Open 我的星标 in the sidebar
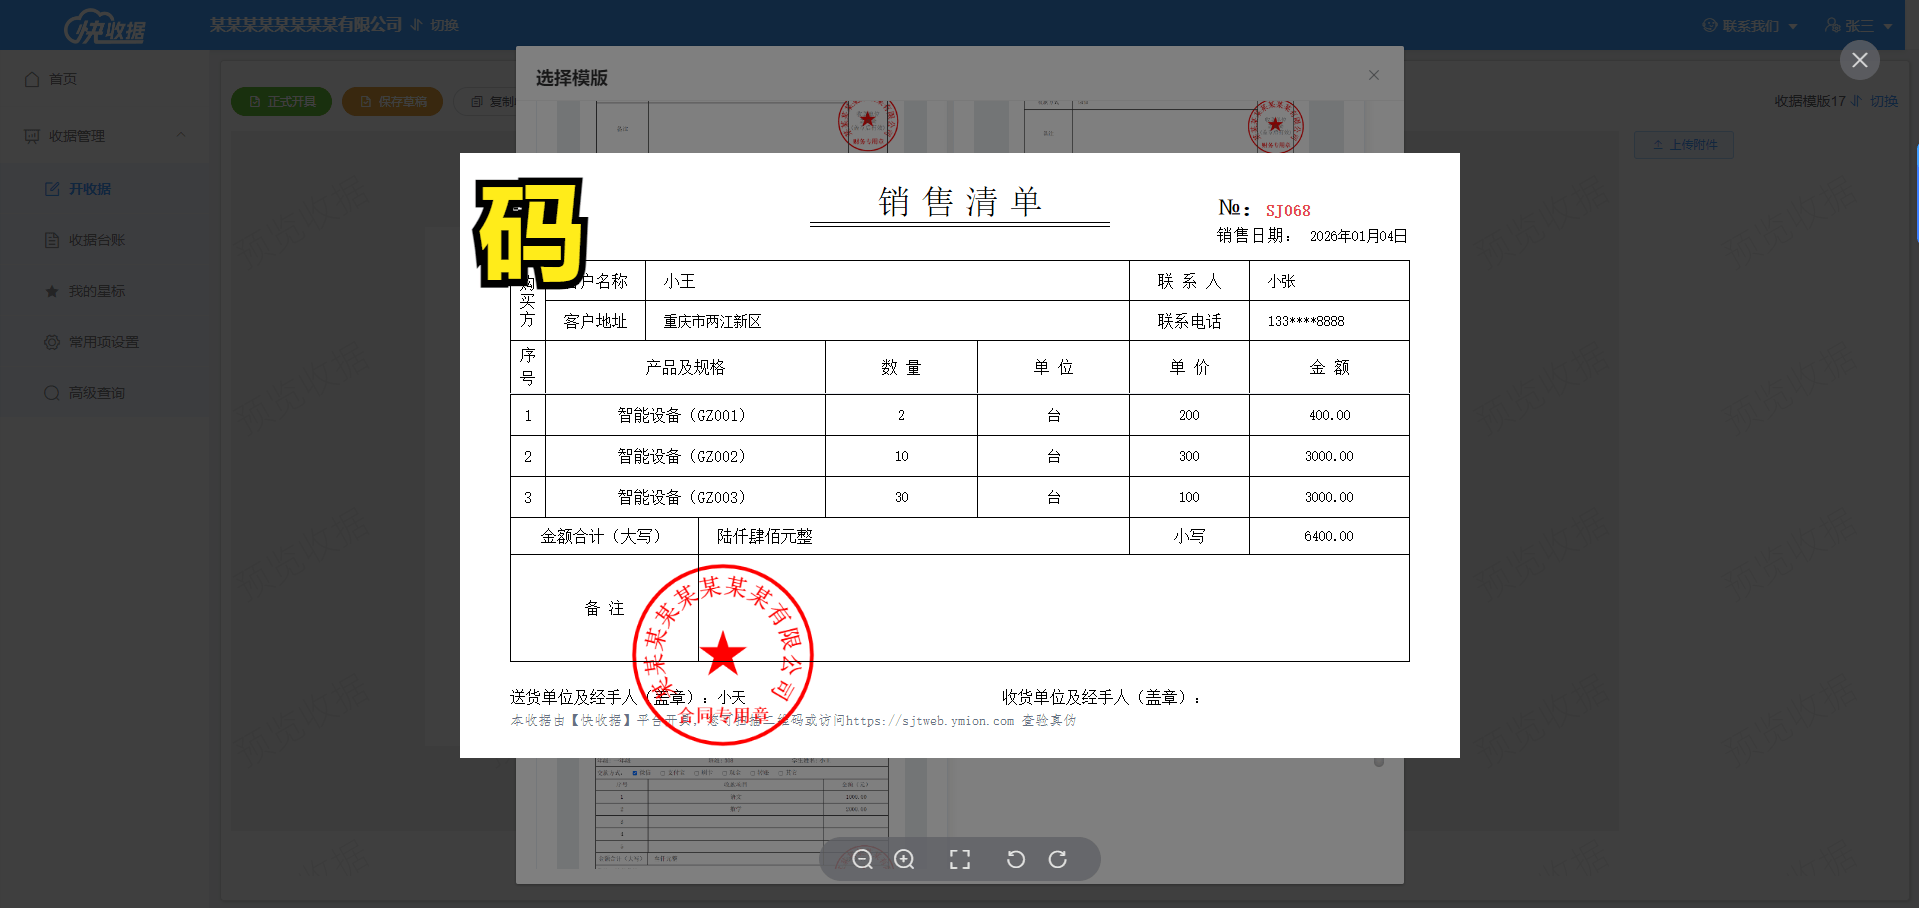 [x=96, y=291]
